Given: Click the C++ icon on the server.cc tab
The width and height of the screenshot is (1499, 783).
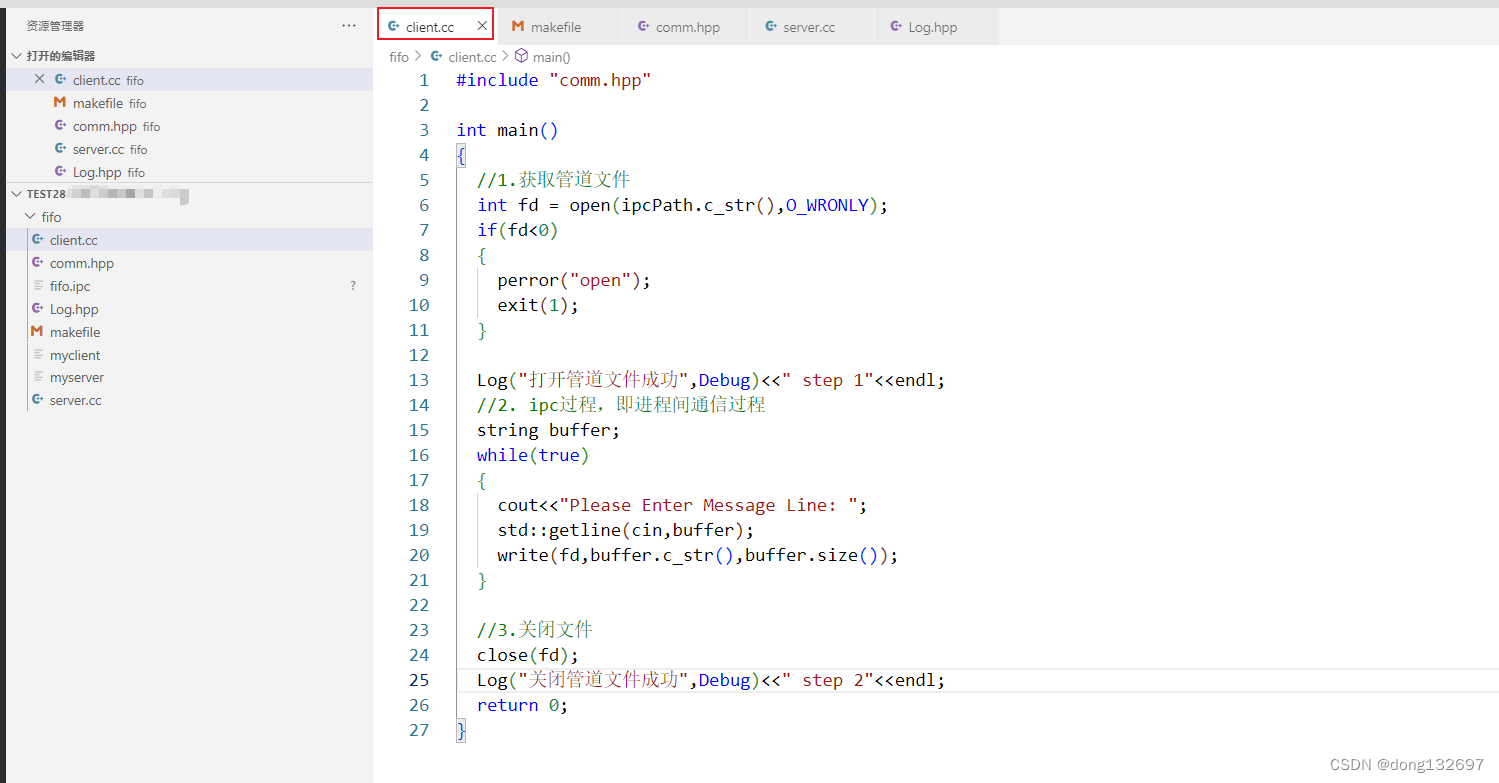Looking at the screenshot, I should click(x=771, y=26).
